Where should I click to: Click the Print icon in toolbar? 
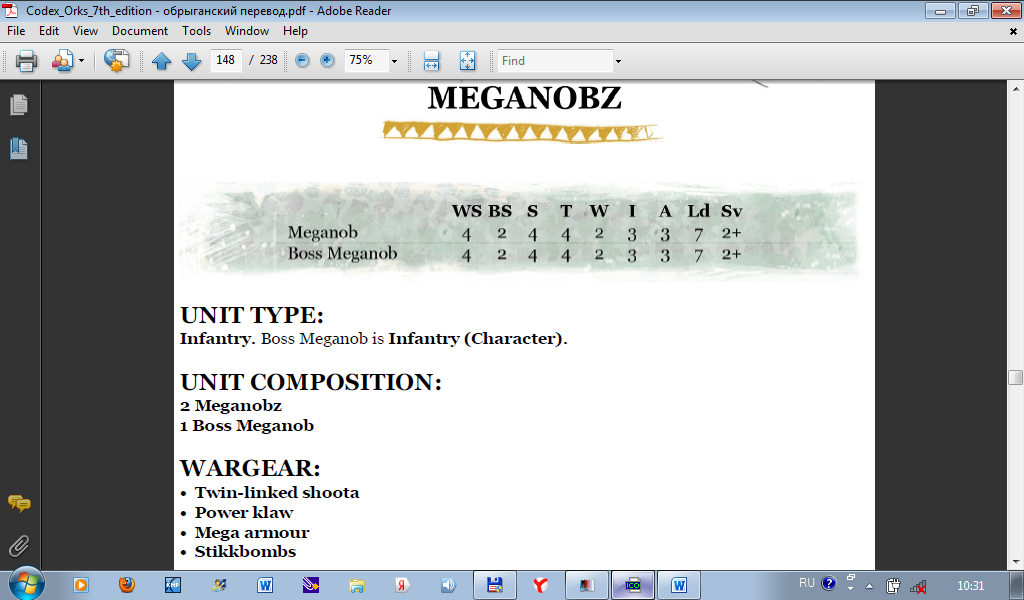pyautogui.click(x=27, y=61)
